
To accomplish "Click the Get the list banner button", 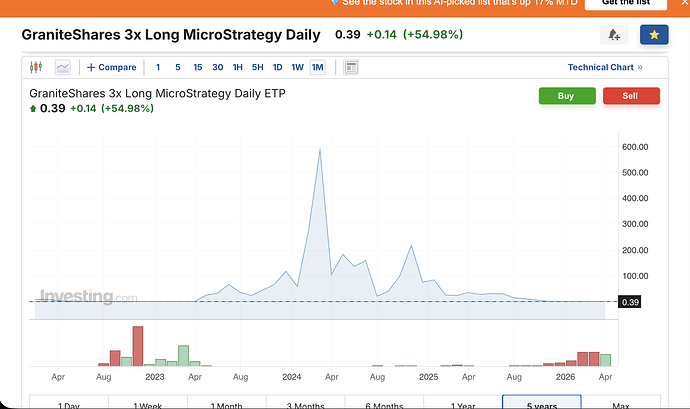I will [x=626, y=4].
